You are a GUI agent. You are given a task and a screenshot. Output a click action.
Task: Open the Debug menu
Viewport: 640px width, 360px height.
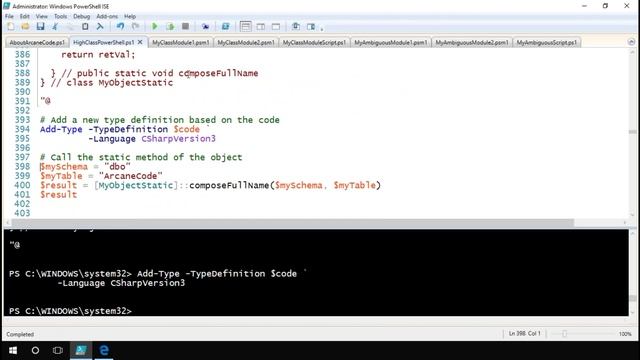[82, 16]
